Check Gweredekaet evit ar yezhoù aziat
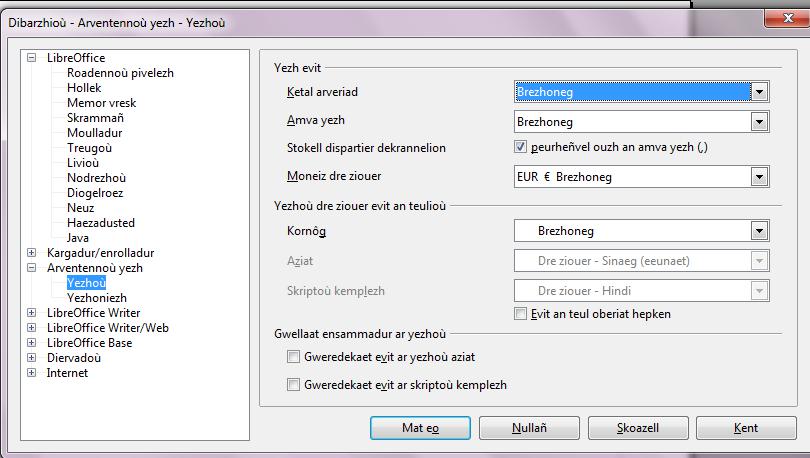The height and width of the screenshot is (458, 810). click(x=293, y=356)
